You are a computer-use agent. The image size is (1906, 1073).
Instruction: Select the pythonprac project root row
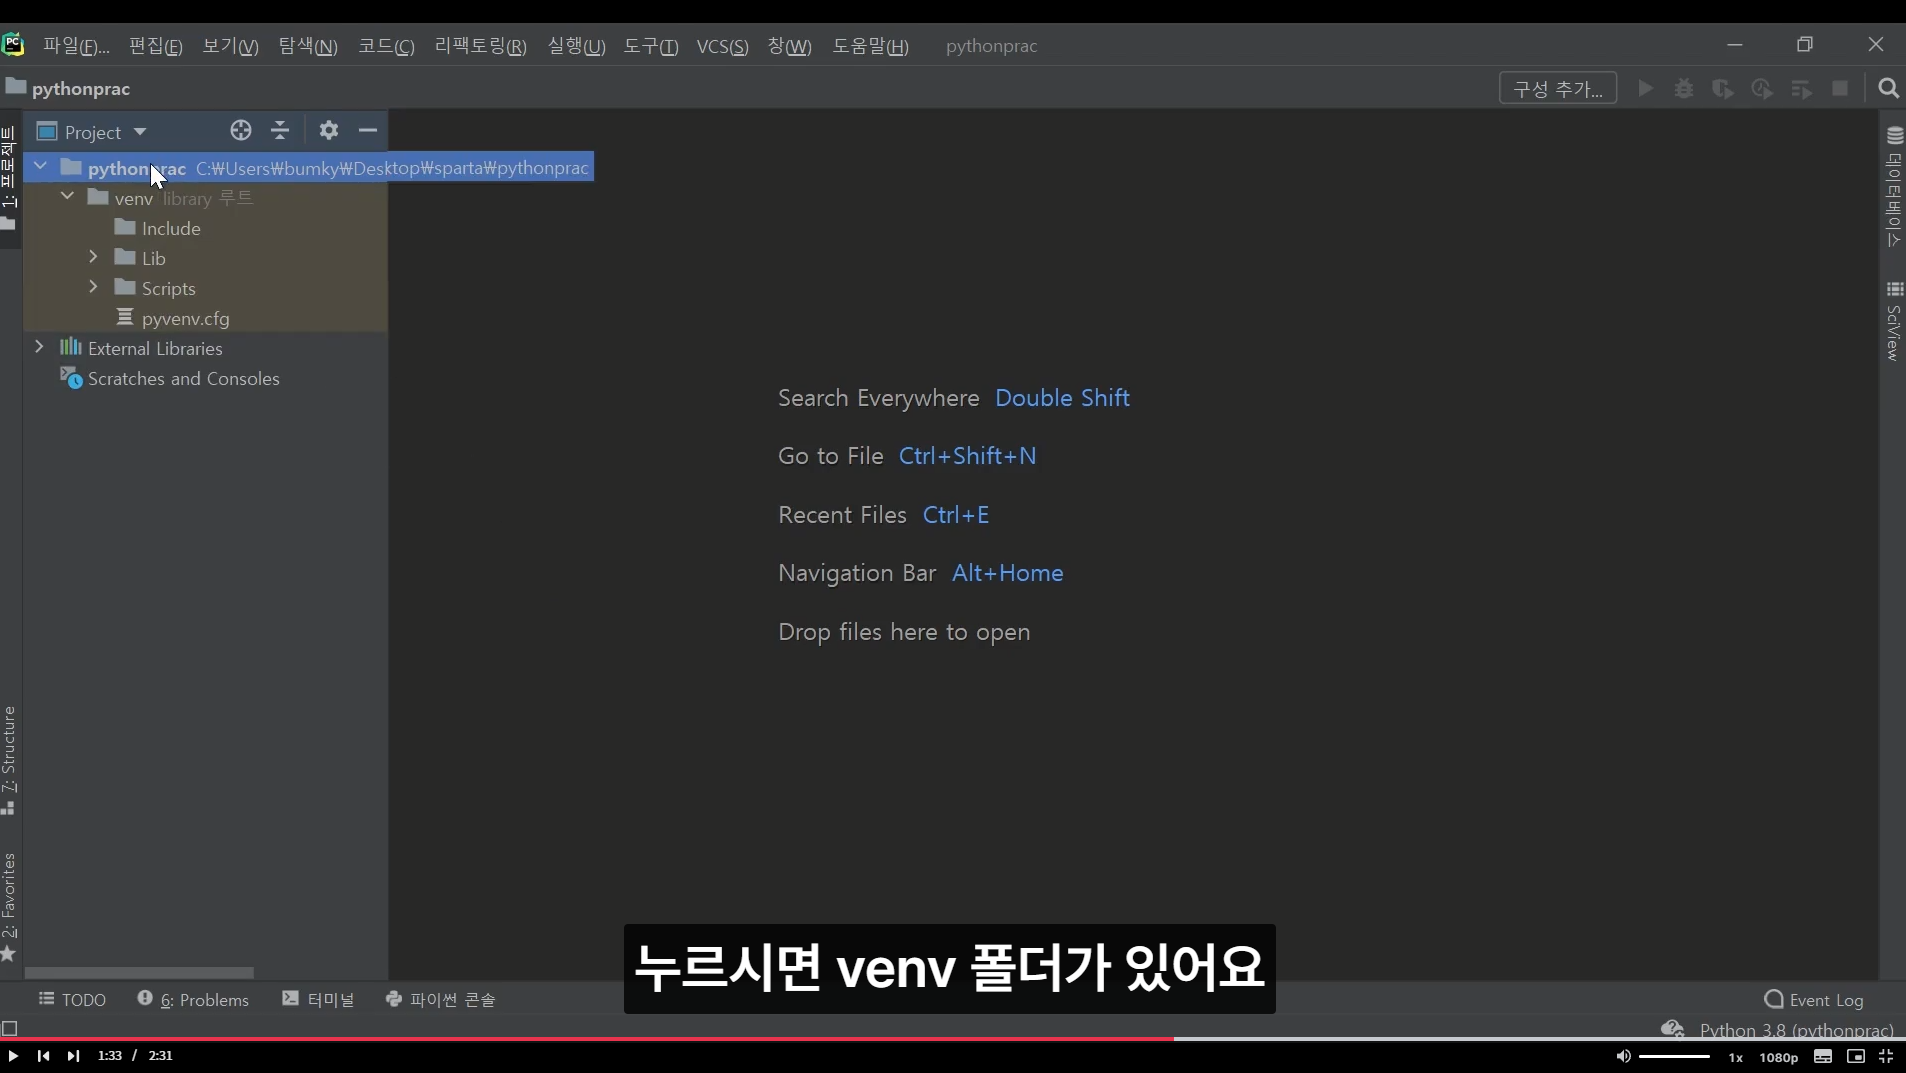coord(309,167)
